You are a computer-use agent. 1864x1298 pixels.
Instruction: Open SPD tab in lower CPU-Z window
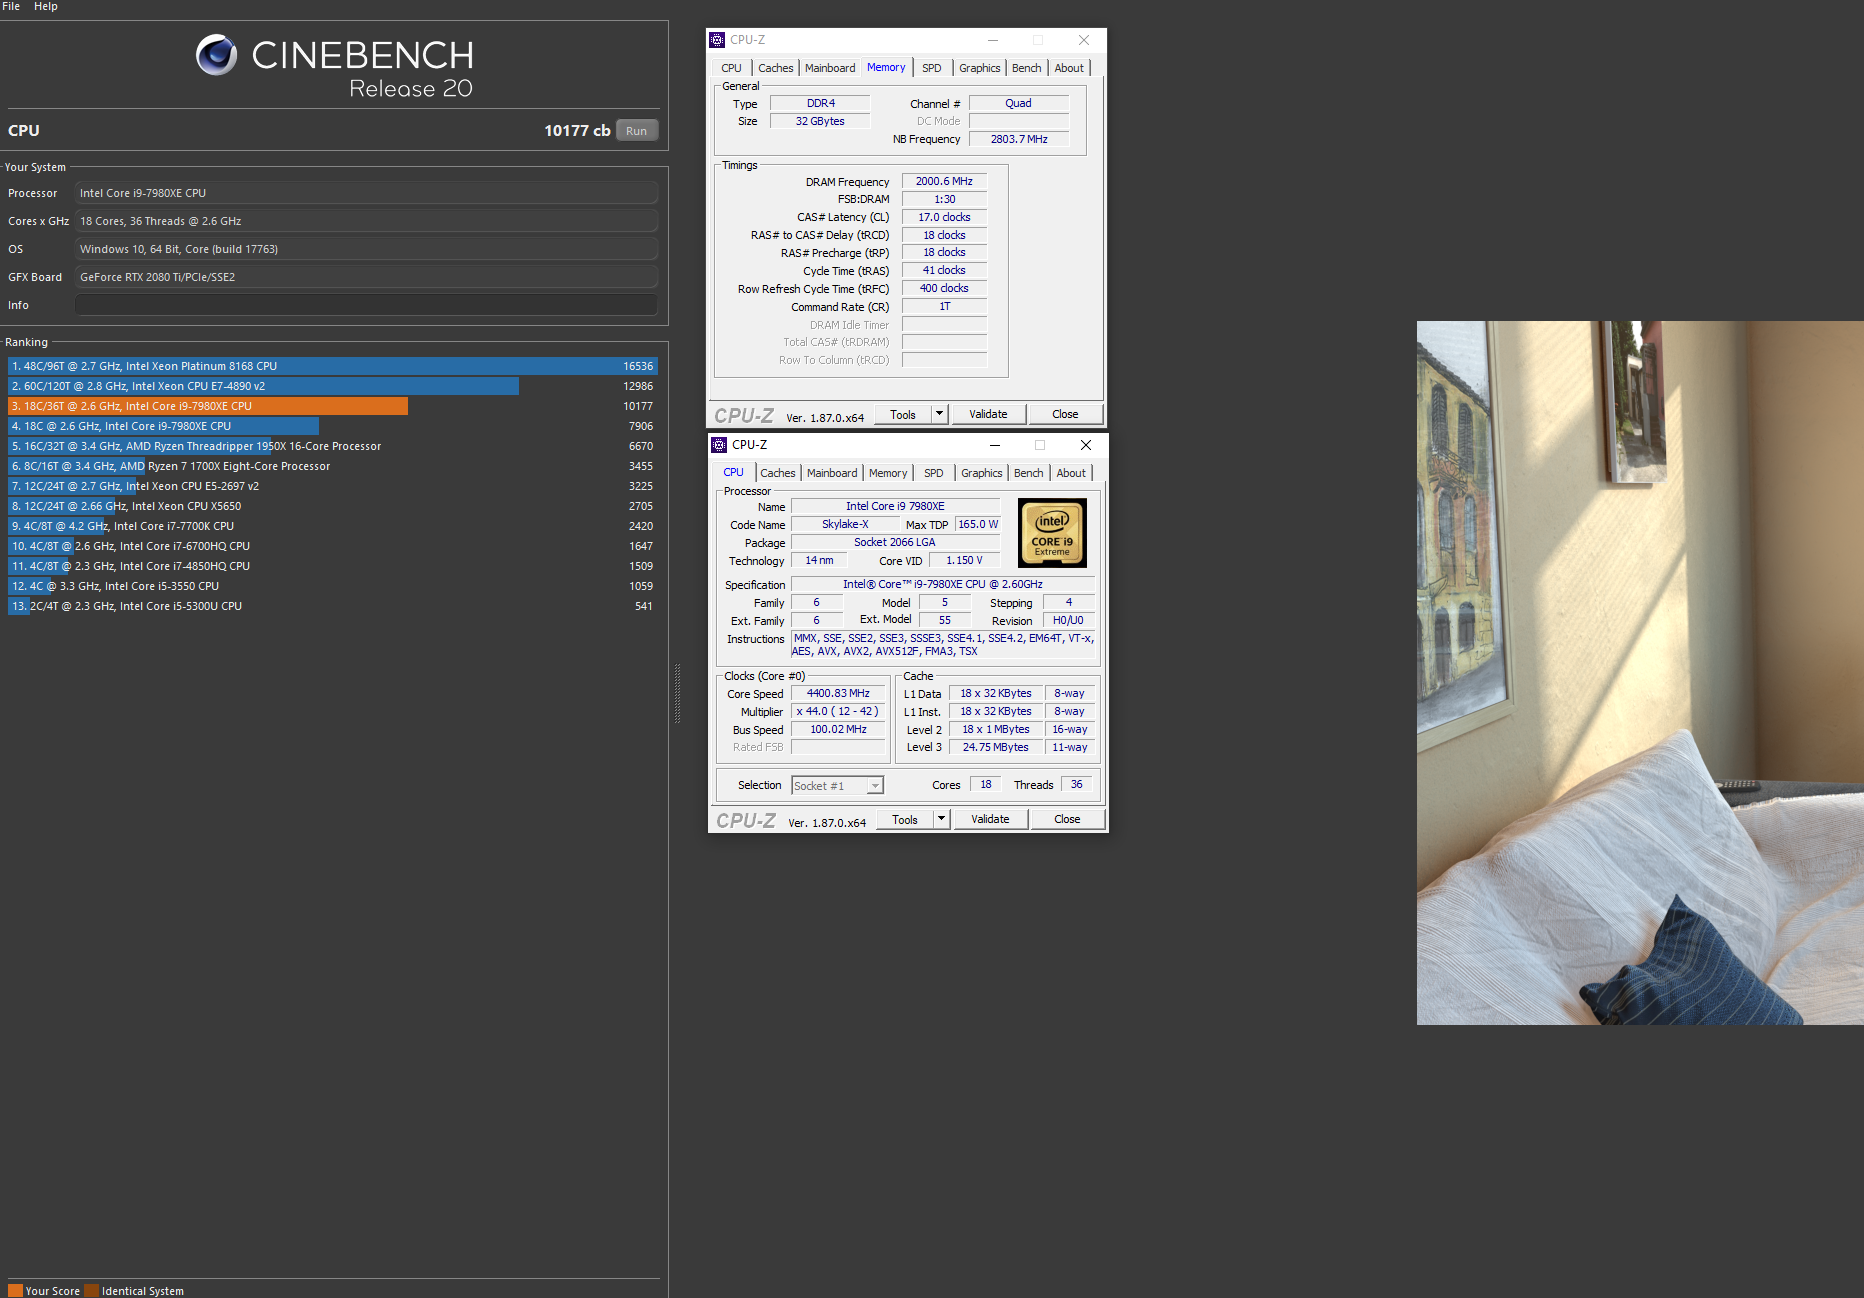934,473
